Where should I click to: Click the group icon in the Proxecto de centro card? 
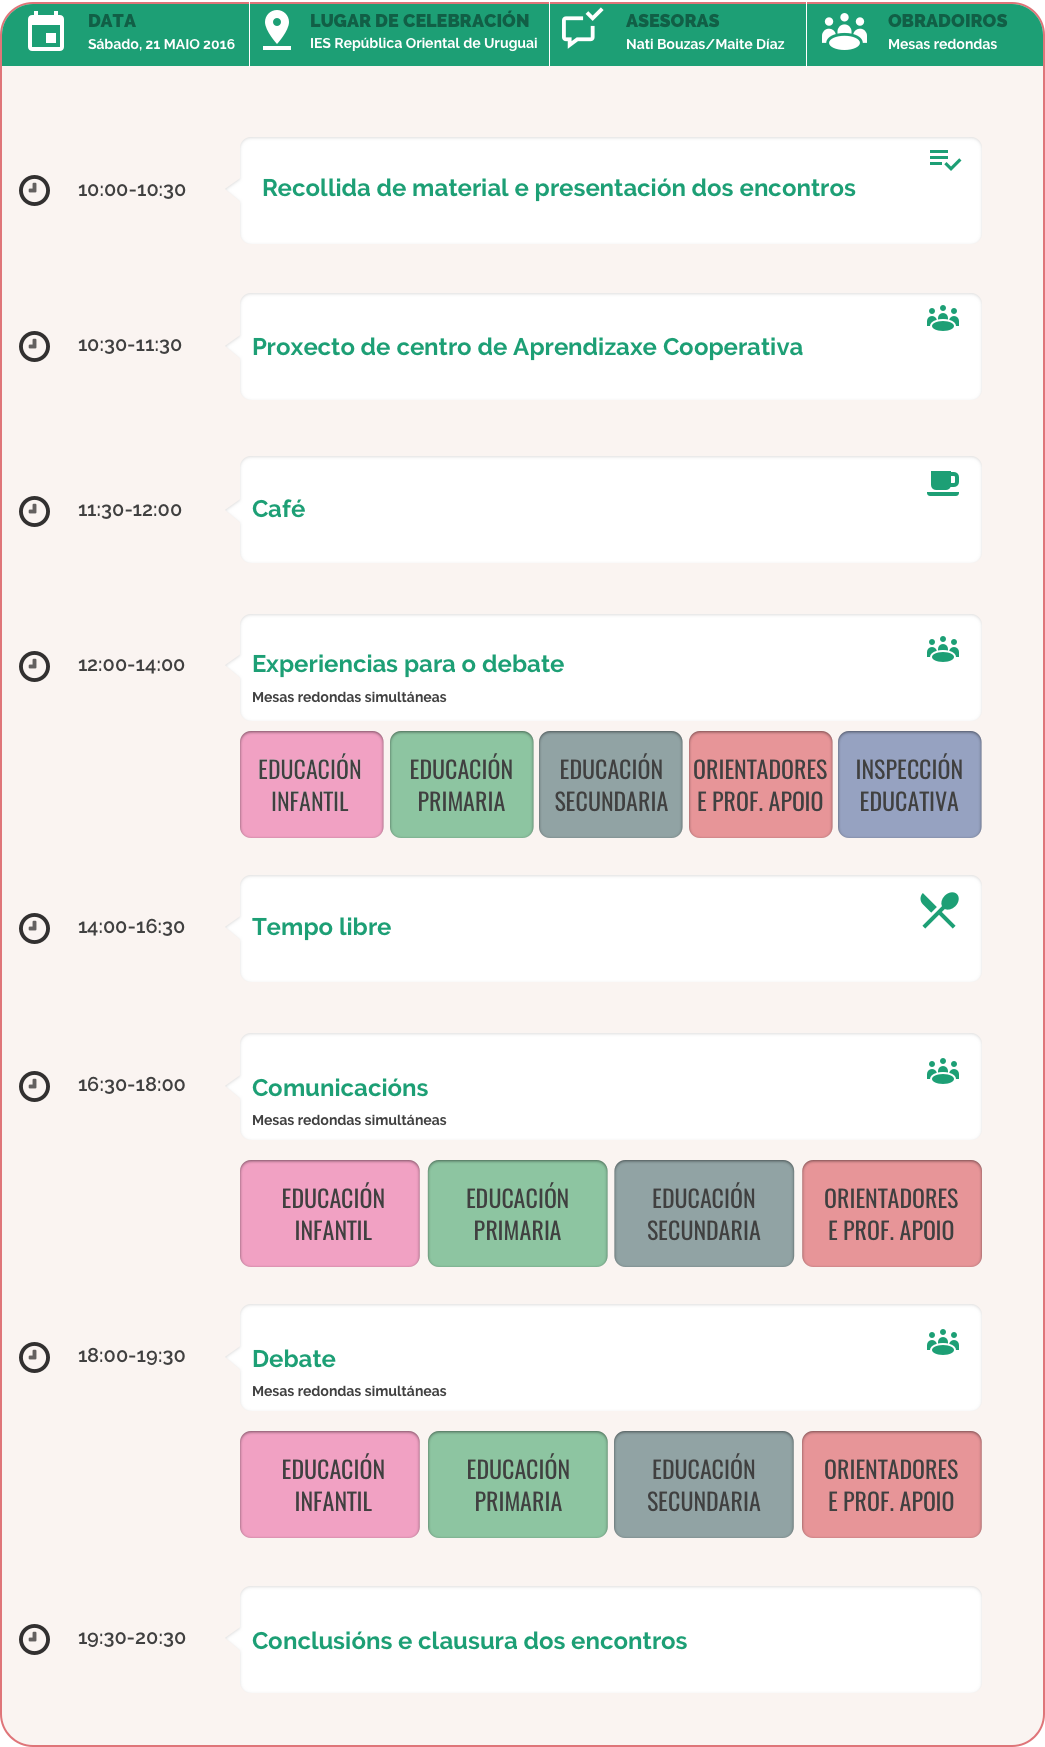[943, 319]
